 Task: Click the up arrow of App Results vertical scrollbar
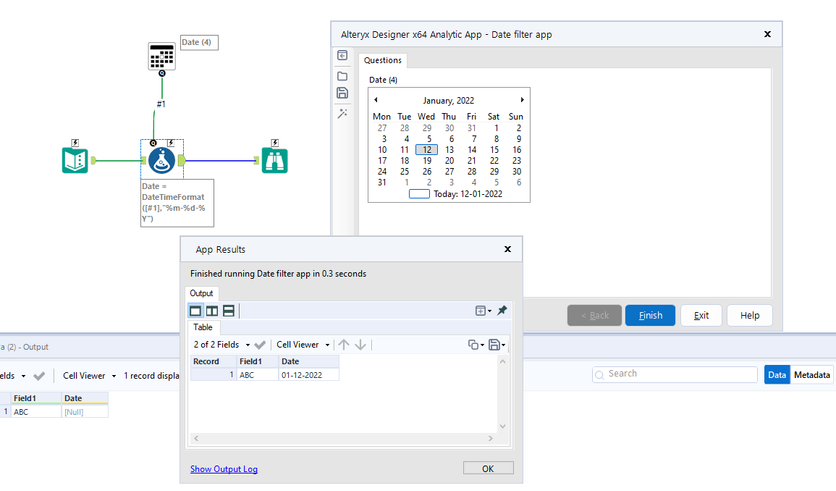(x=502, y=361)
